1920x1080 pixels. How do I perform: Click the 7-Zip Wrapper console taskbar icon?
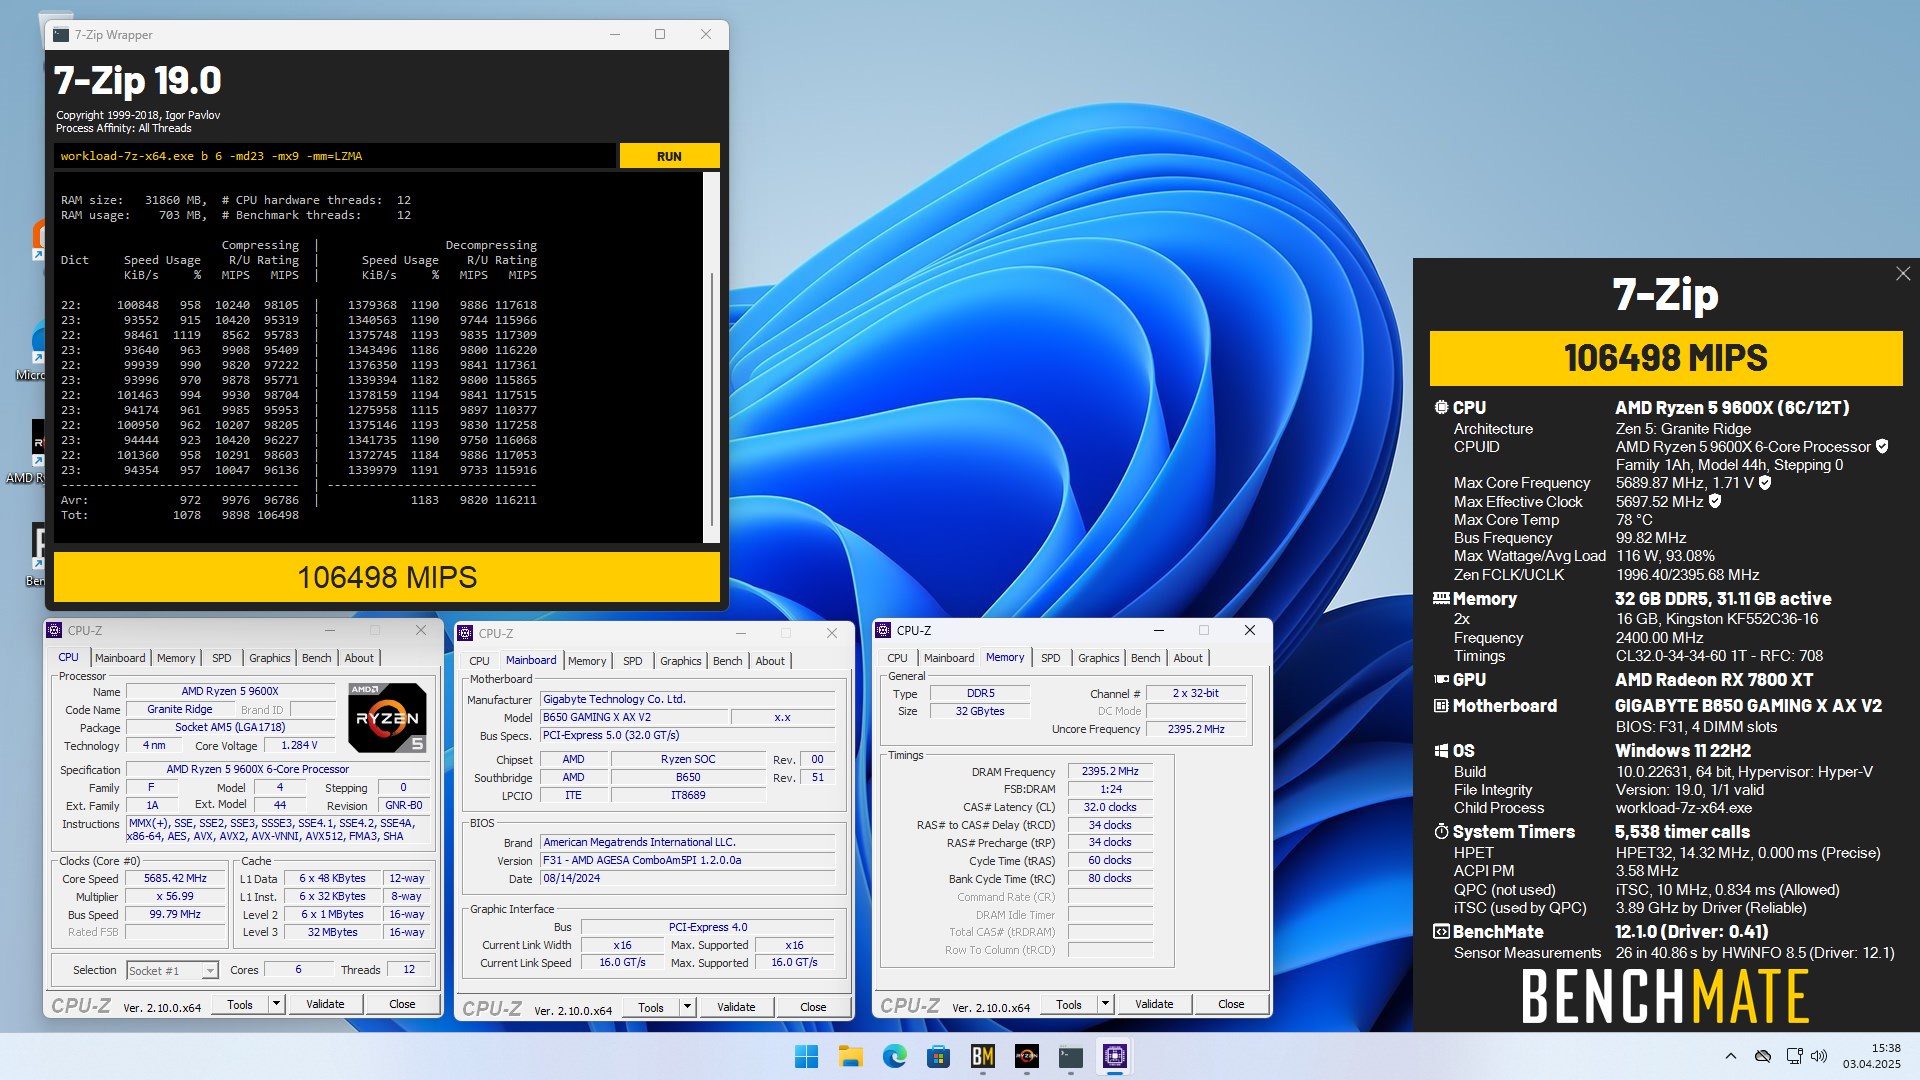click(x=1070, y=1056)
